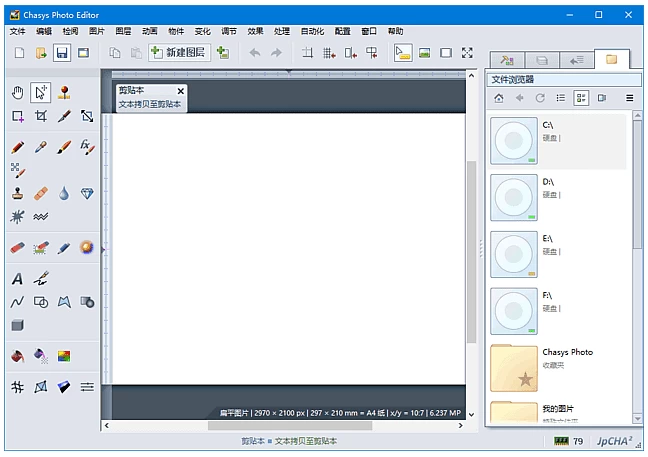Open the color gradient swatch tool
The height and width of the screenshot is (457, 648).
[x=64, y=356]
